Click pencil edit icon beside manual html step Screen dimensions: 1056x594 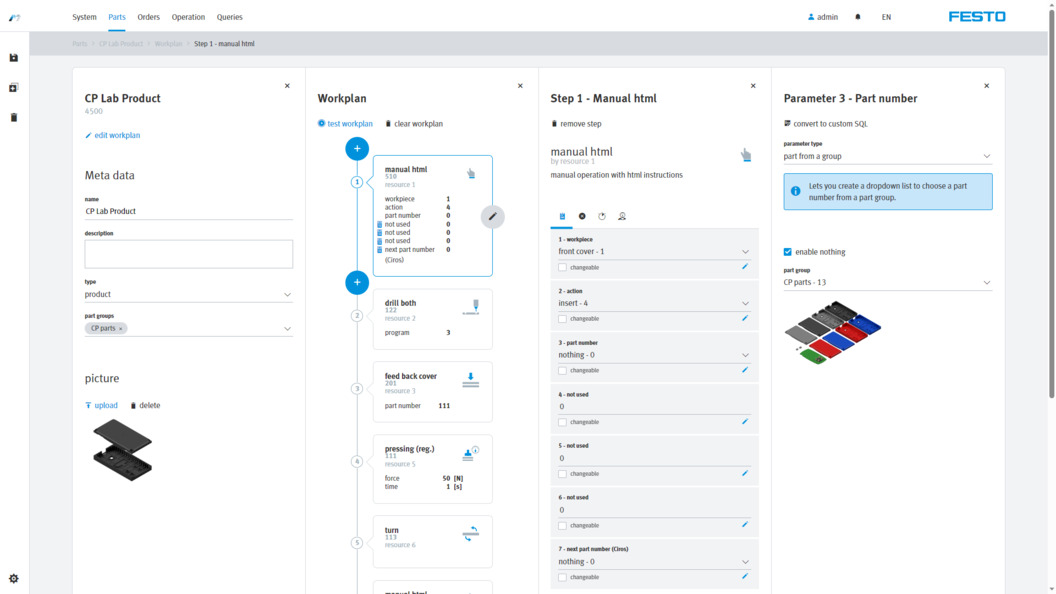(x=492, y=216)
